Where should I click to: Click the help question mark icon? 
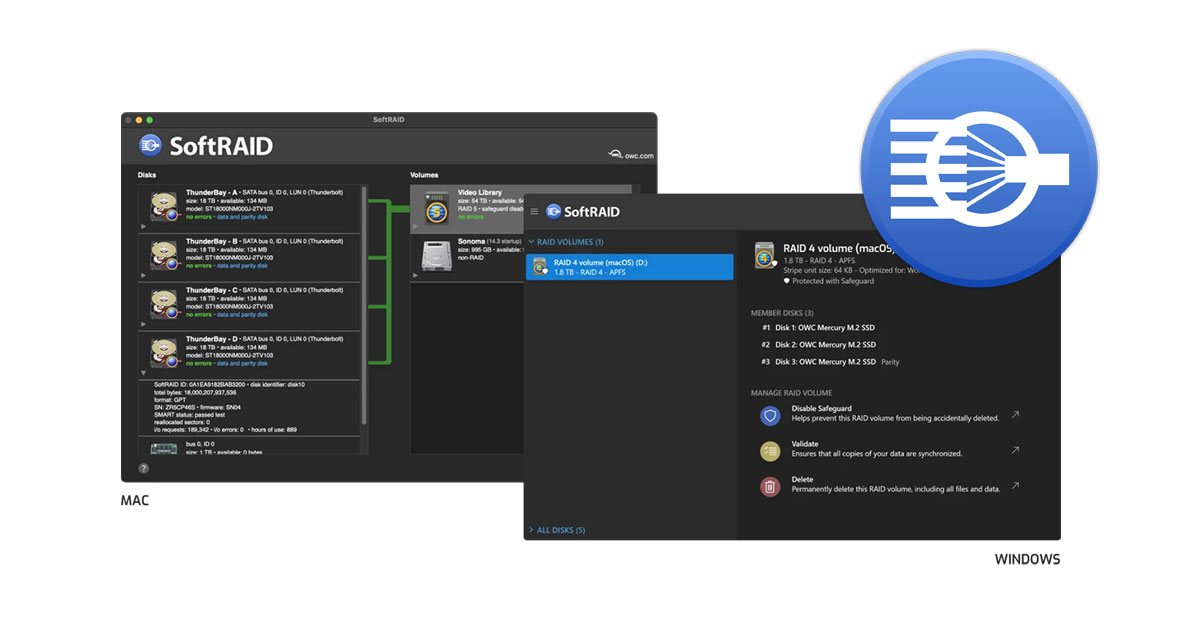point(143,468)
